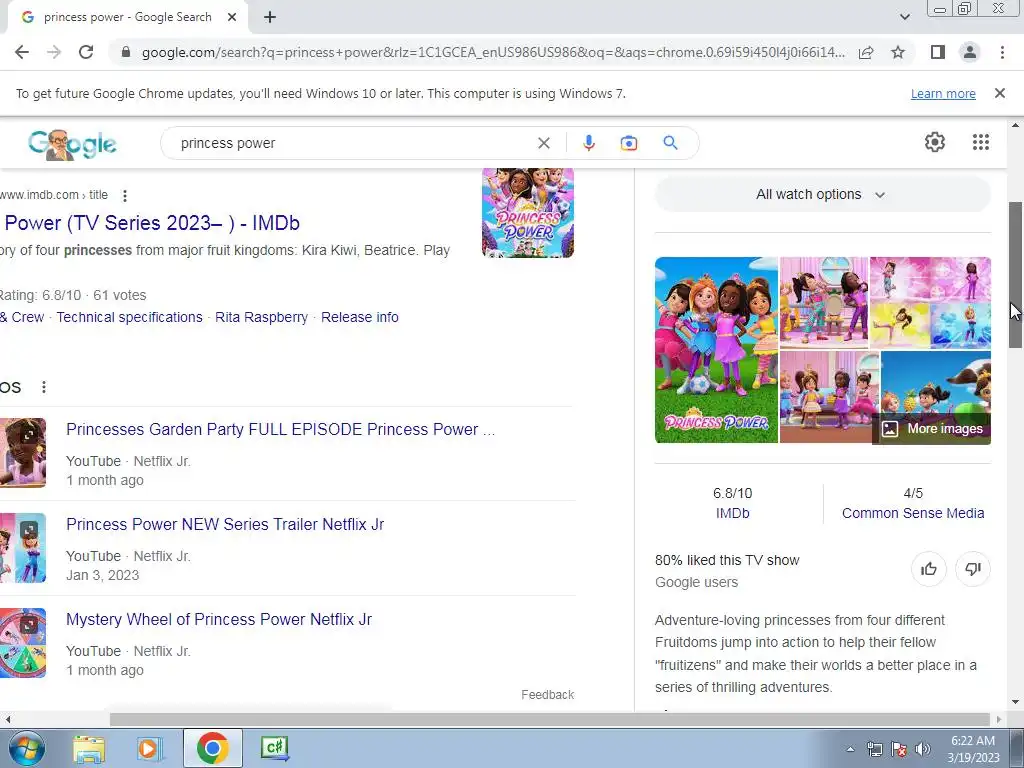The image size is (1024, 768).
Task: Click More images in the knowledge panel
Action: [932, 428]
